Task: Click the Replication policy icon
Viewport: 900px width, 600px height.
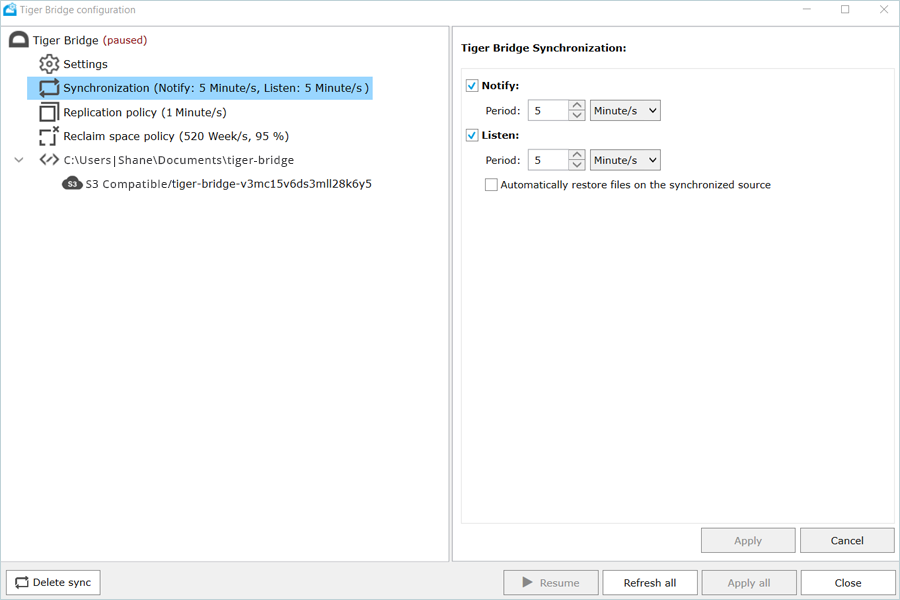Action: tap(49, 112)
